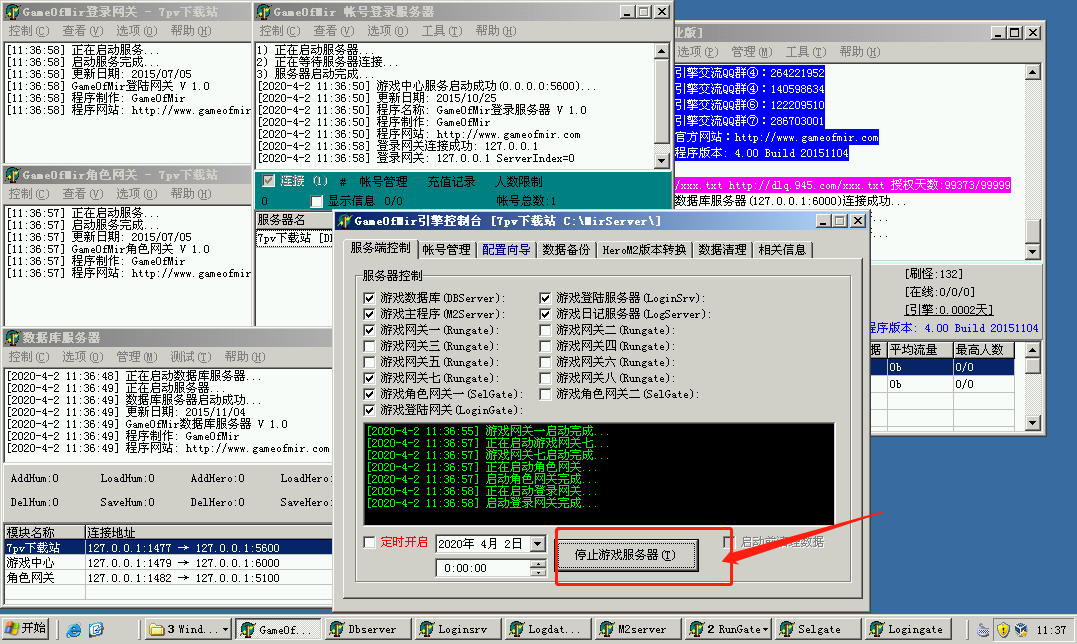Toggle 游戏网关一 (Rungate) checkbox
The width and height of the screenshot is (1077, 644).
tap(370, 330)
